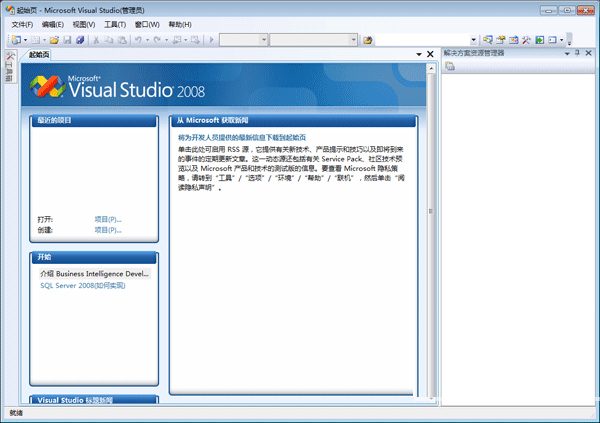The height and width of the screenshot is (423, 600).
Task: Click 项目(P)... link next to 创建
Action: click(x=108, y=230)
